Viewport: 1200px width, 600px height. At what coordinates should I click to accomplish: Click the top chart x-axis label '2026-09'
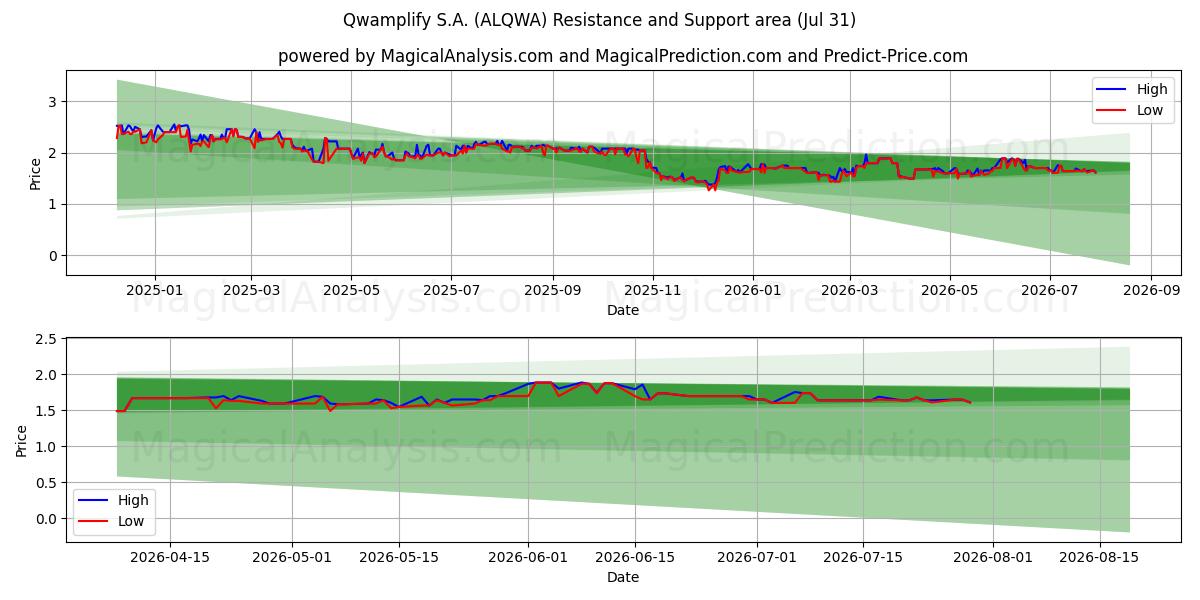1150,291
